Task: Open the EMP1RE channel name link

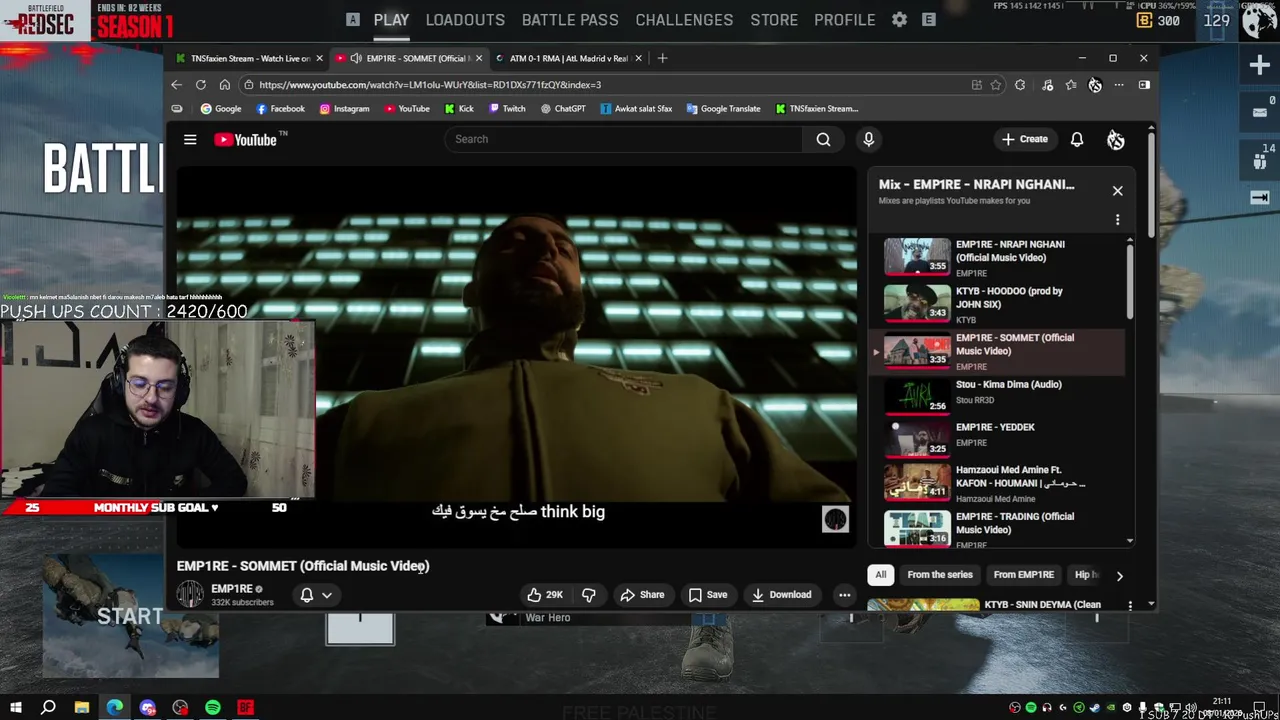Action: 231,589
